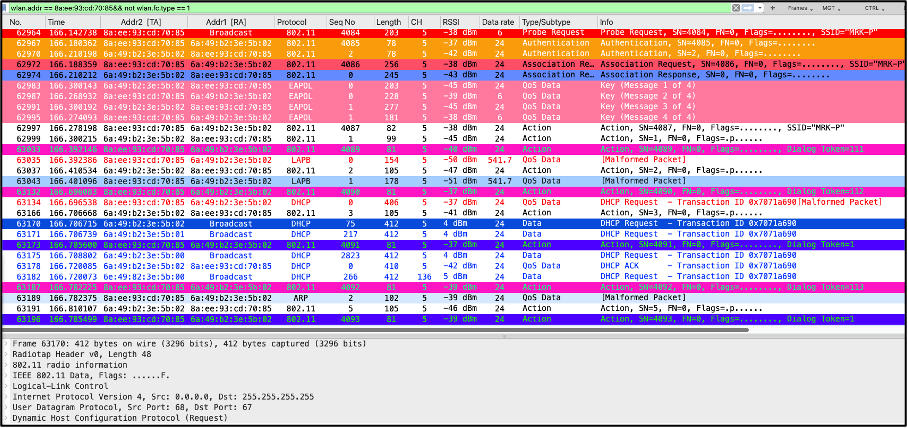Image resolution: width=908 pixels, height=428 pixels.
Task: Expand the User Datagram Protocol section
Action: [x=4, y=406]
